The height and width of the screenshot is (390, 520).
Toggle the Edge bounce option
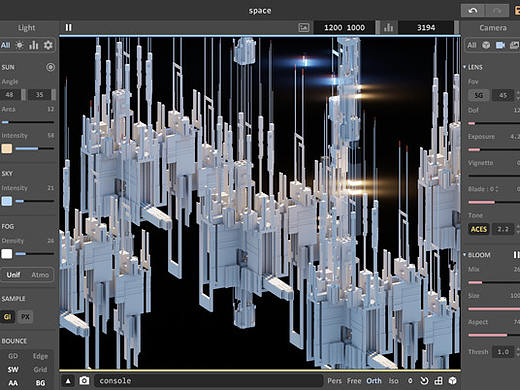40,356
